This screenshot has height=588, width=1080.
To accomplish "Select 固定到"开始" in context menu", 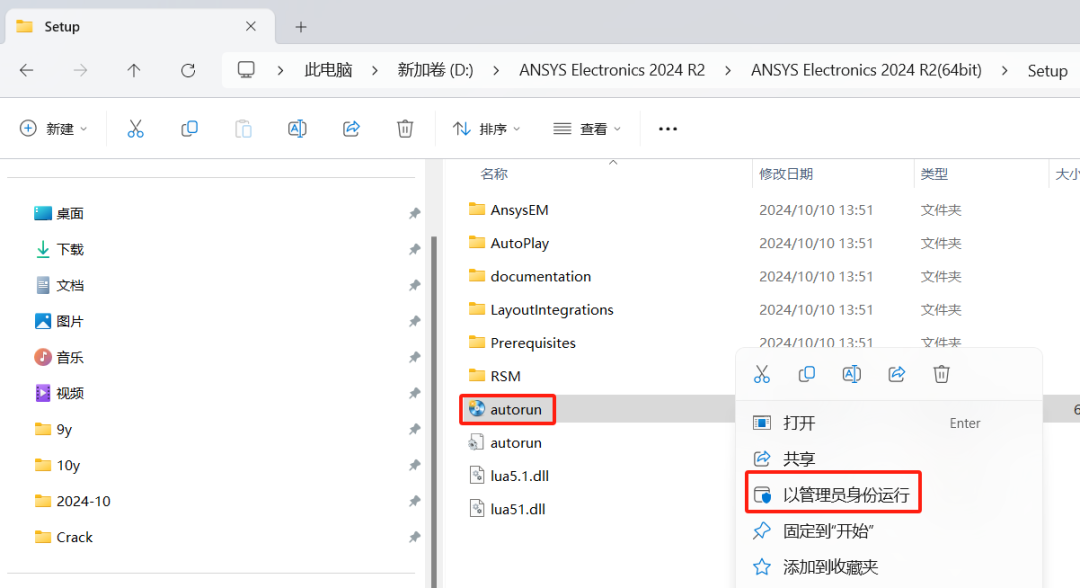I will (x=889, y=531).
